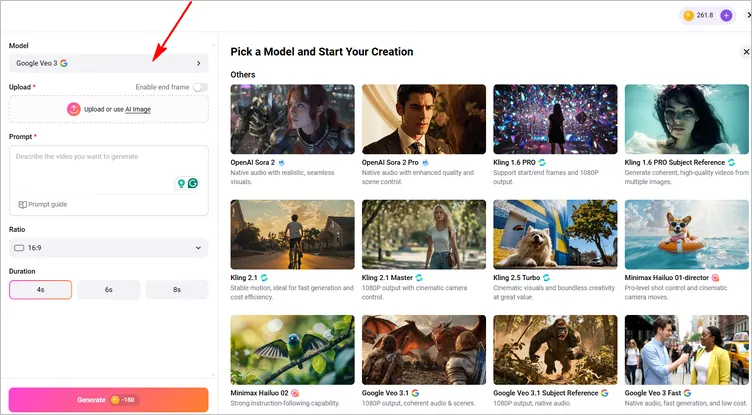Click the Minimax Hailuo 01-director logo icon
The width and height of the screenshot is (752, 415).
click(x=715, y=278)
